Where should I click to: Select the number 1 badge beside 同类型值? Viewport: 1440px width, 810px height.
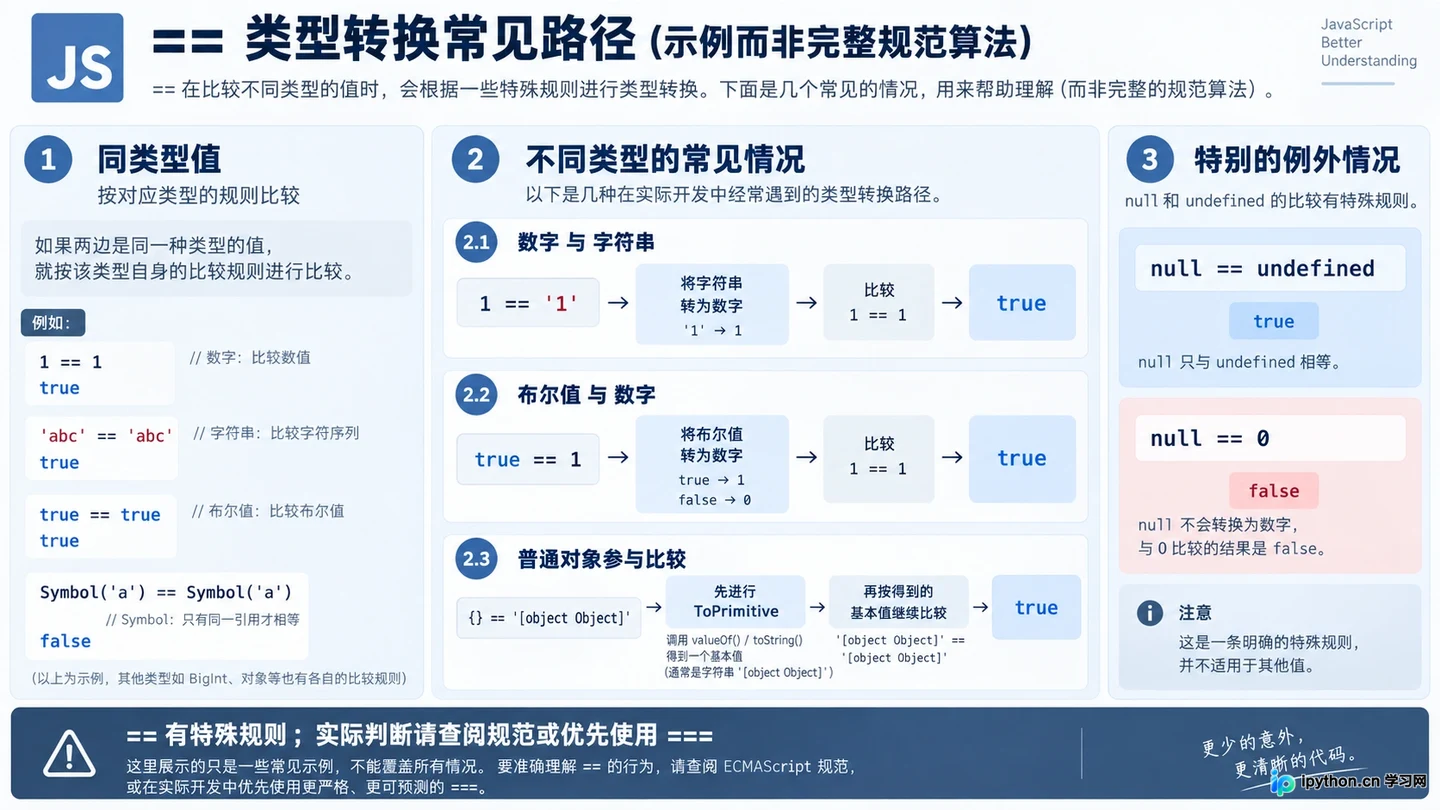click(x=48, y=160)
